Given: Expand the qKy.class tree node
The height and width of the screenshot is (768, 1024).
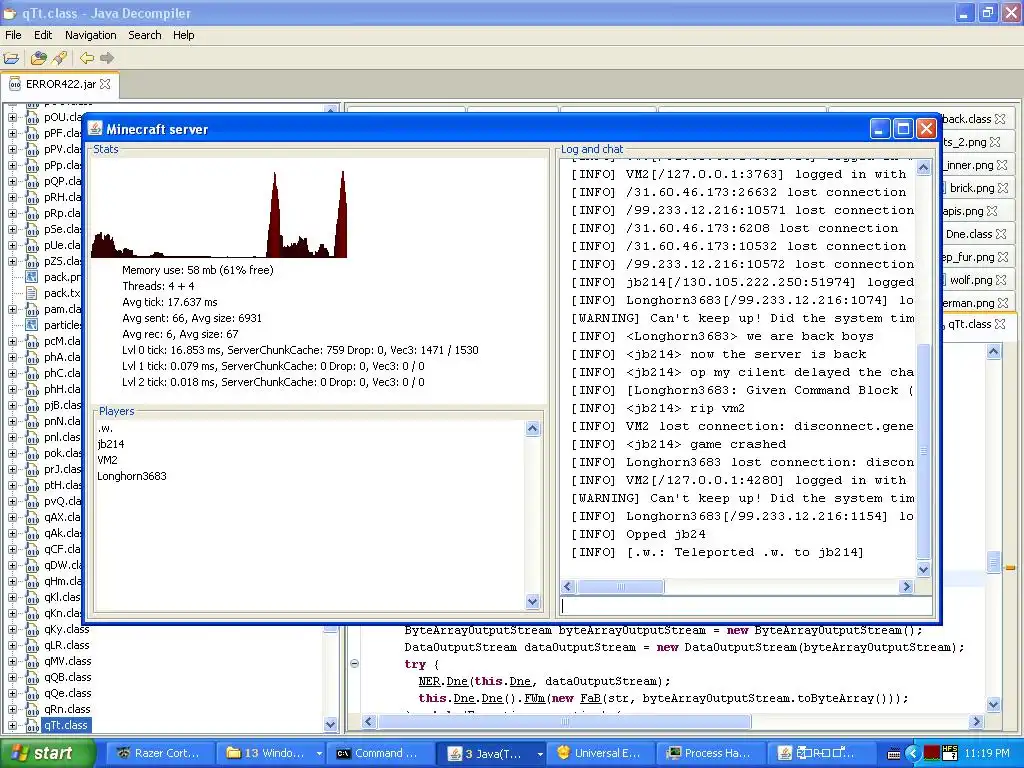Looking at the screenshot, I should (12, 630).
